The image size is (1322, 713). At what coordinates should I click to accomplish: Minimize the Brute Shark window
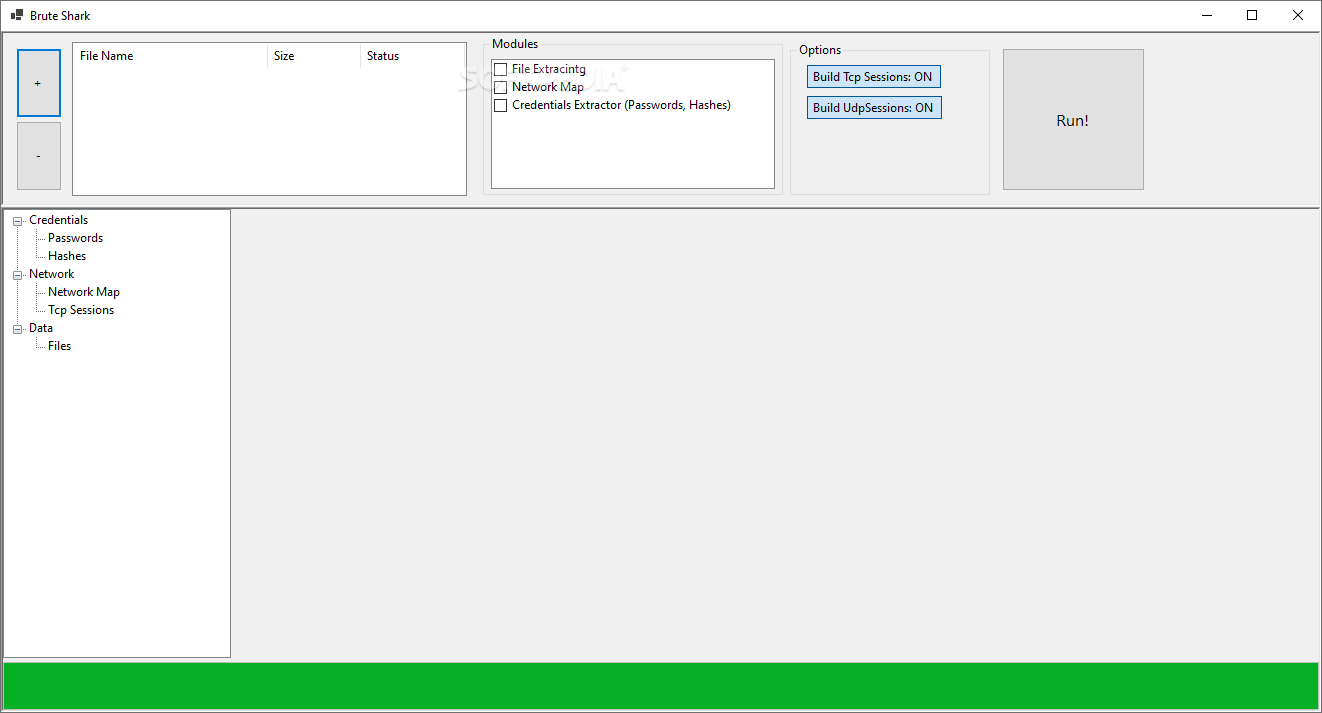(x=1207, y=15)
